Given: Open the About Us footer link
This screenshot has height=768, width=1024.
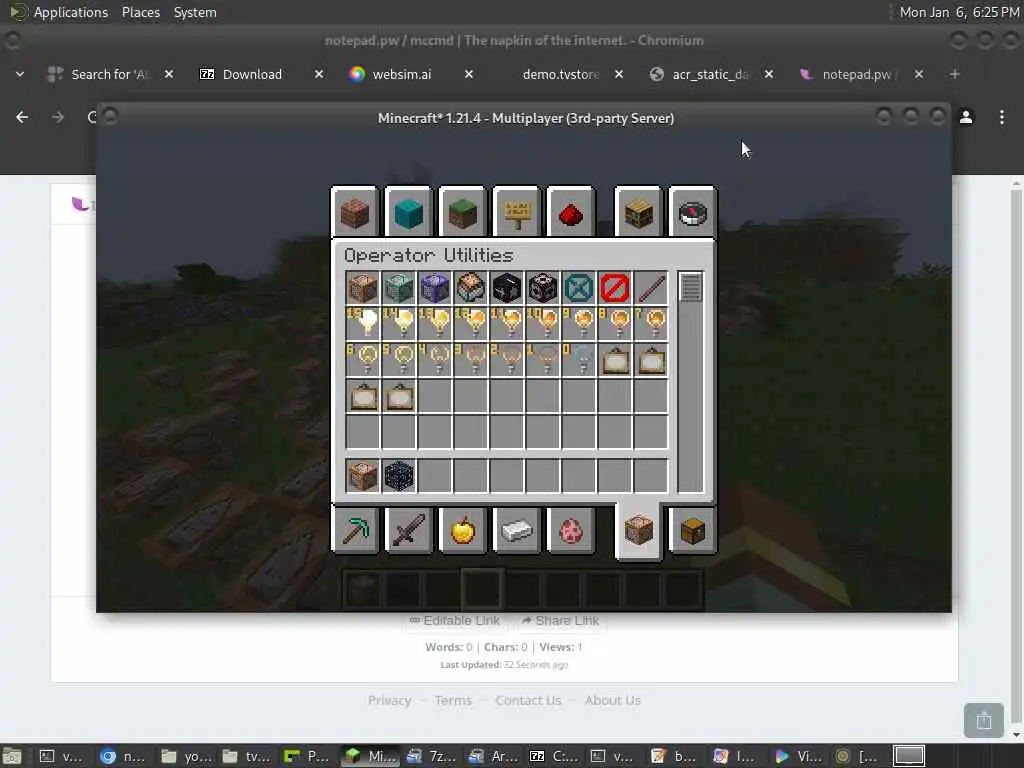Looking at the screenshot, I should pyautogui.click(x=613, y=700).
